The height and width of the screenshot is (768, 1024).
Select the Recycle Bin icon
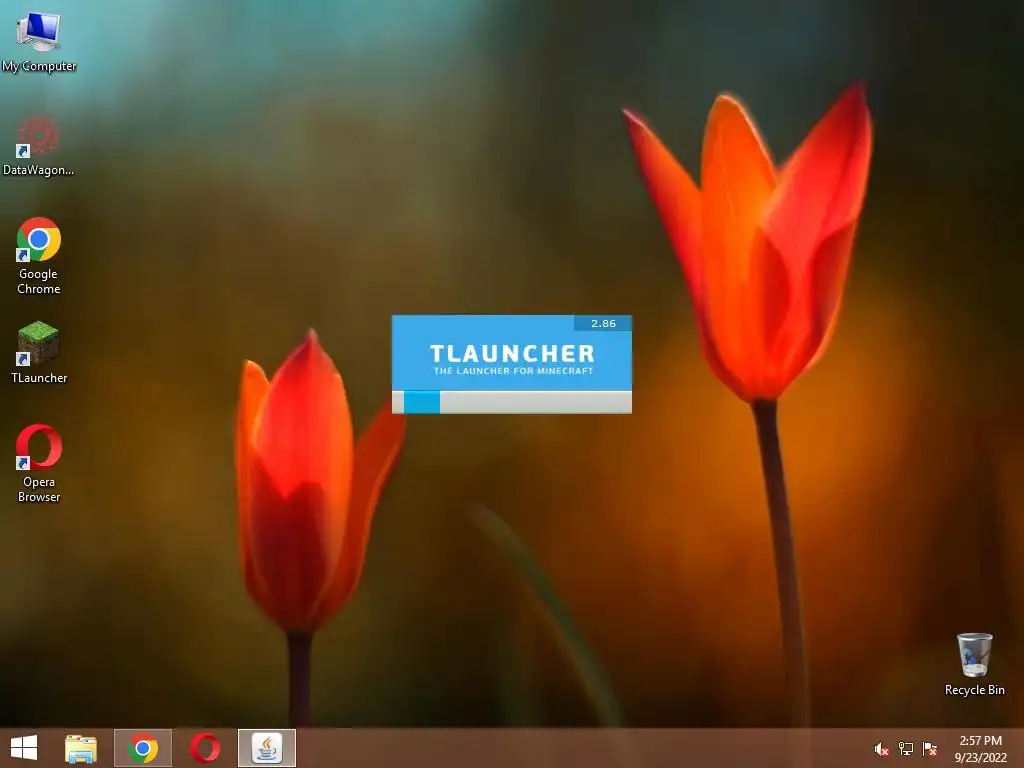pos(974,664)
